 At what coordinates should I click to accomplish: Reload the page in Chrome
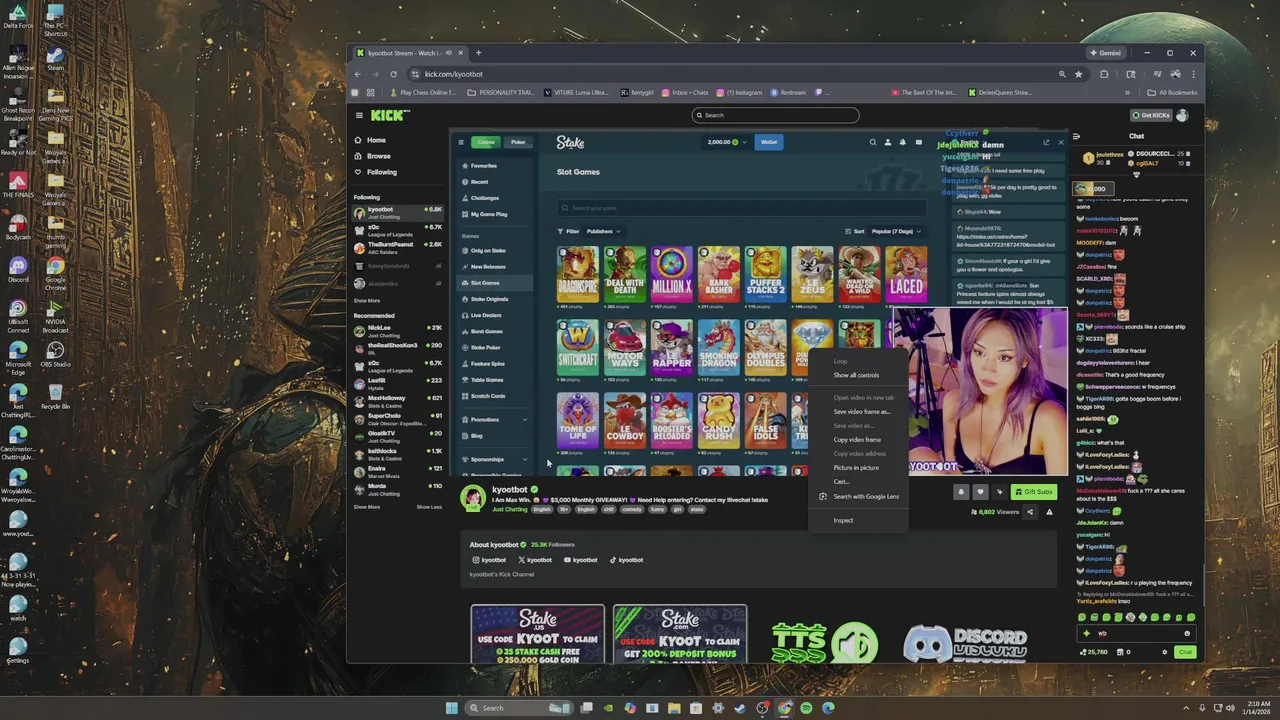point(393,74)
